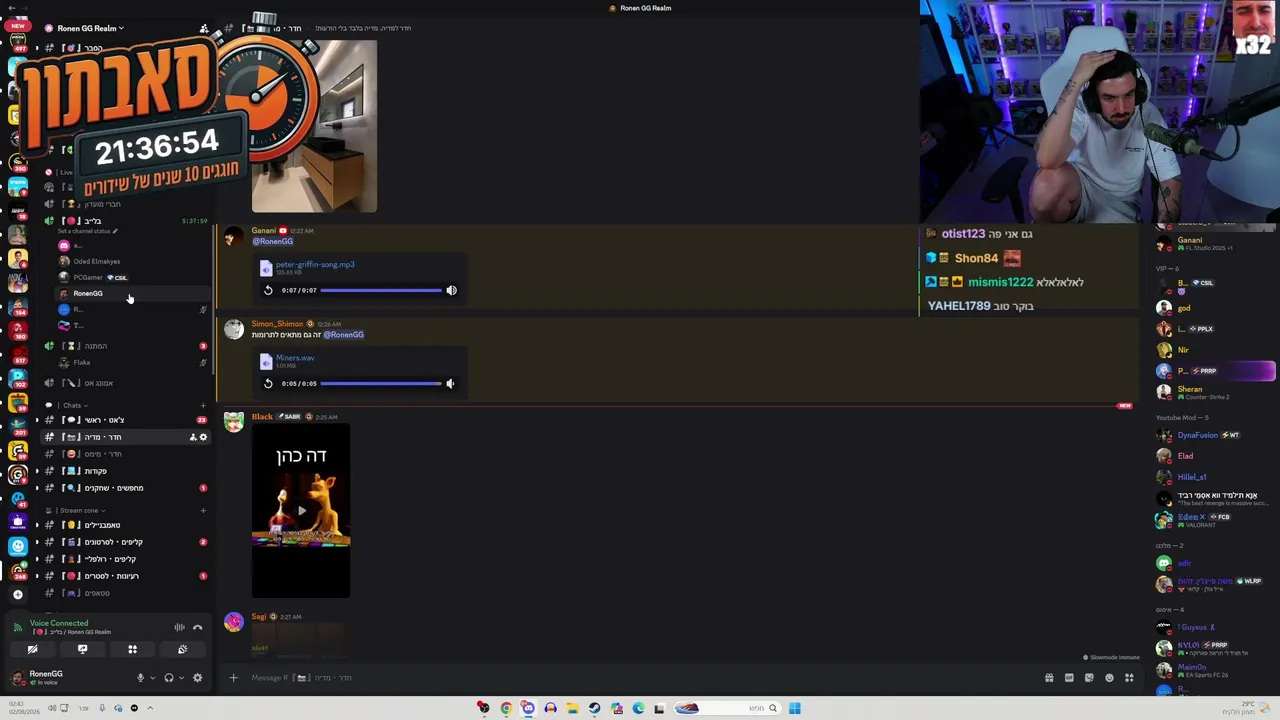Open microphone input options arrow

pos(152,678)
